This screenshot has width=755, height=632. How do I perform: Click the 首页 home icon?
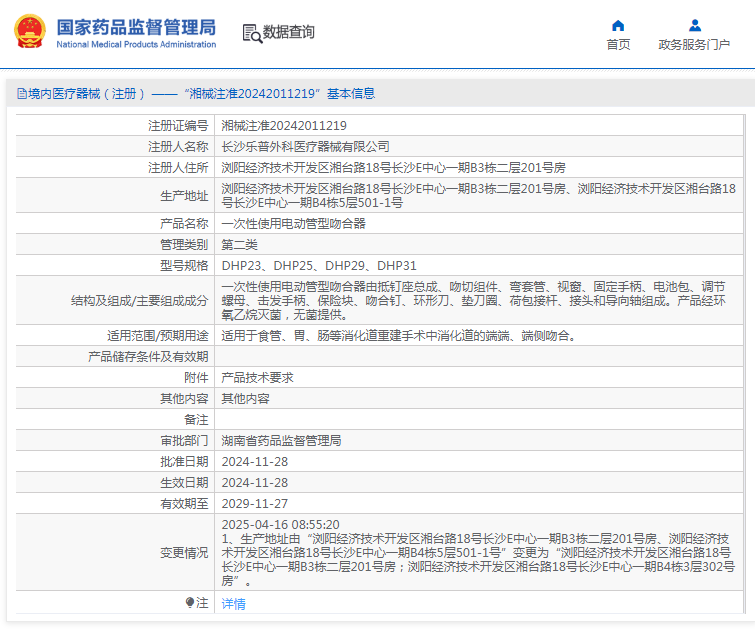tap(618, 26)
